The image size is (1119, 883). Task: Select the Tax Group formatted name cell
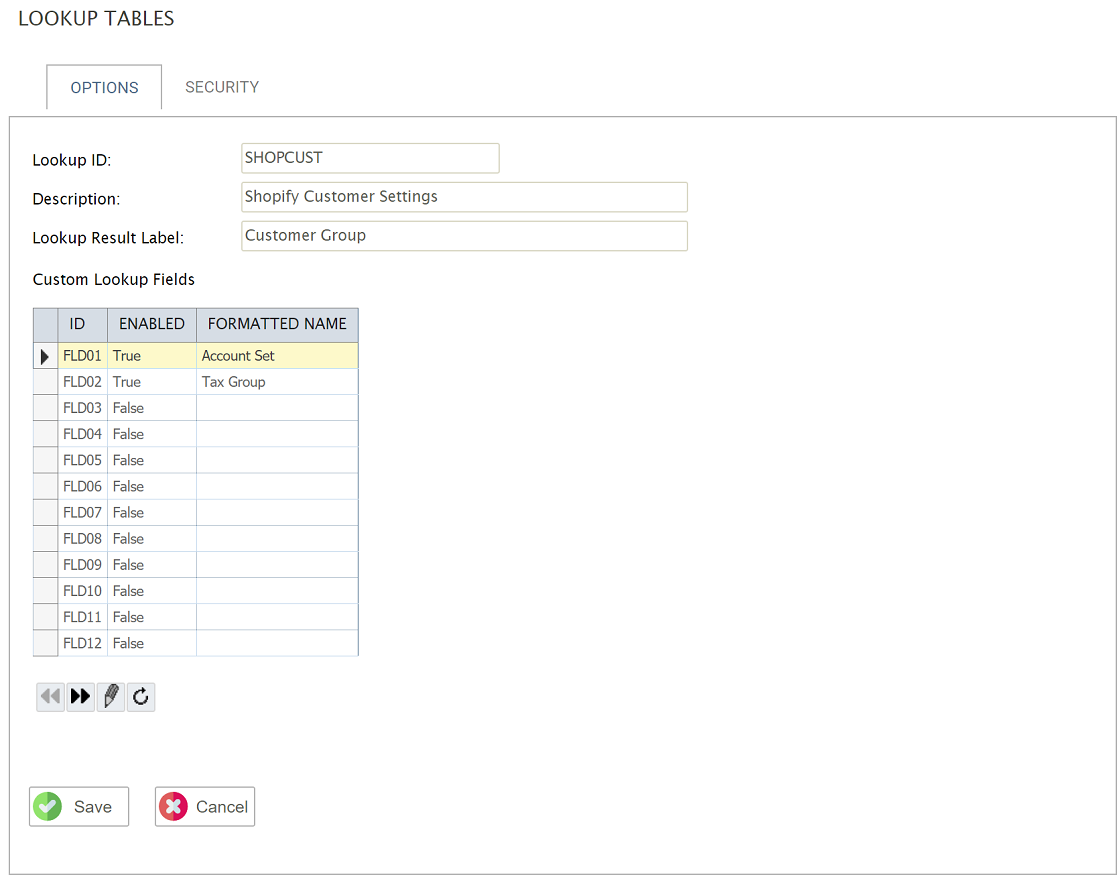(276, 382)
